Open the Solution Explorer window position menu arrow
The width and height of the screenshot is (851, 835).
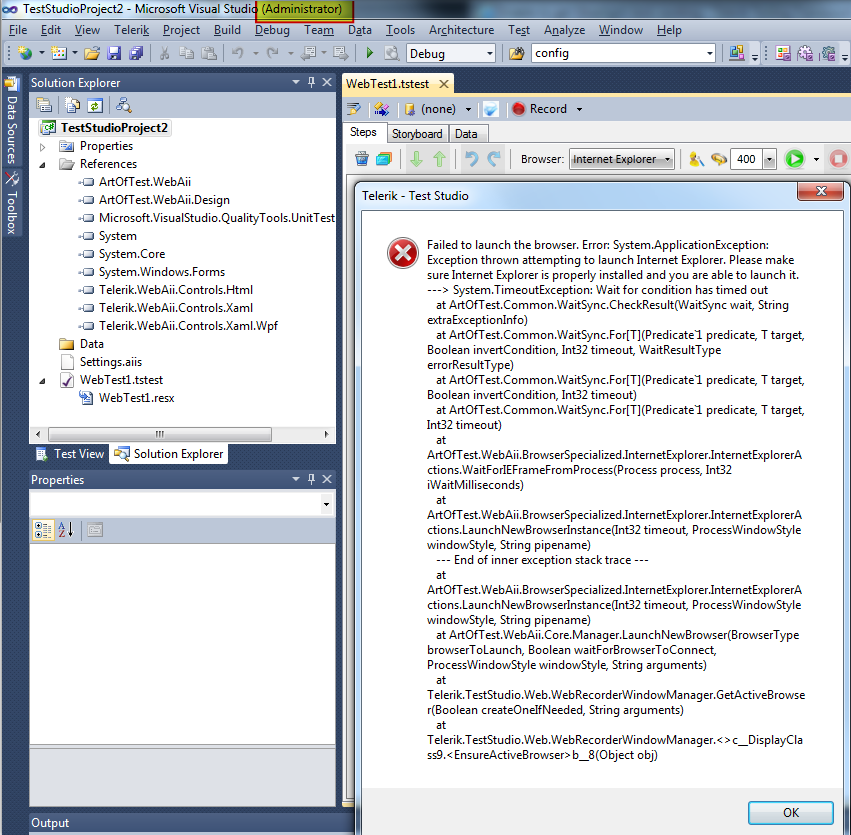tap(296, 82)
